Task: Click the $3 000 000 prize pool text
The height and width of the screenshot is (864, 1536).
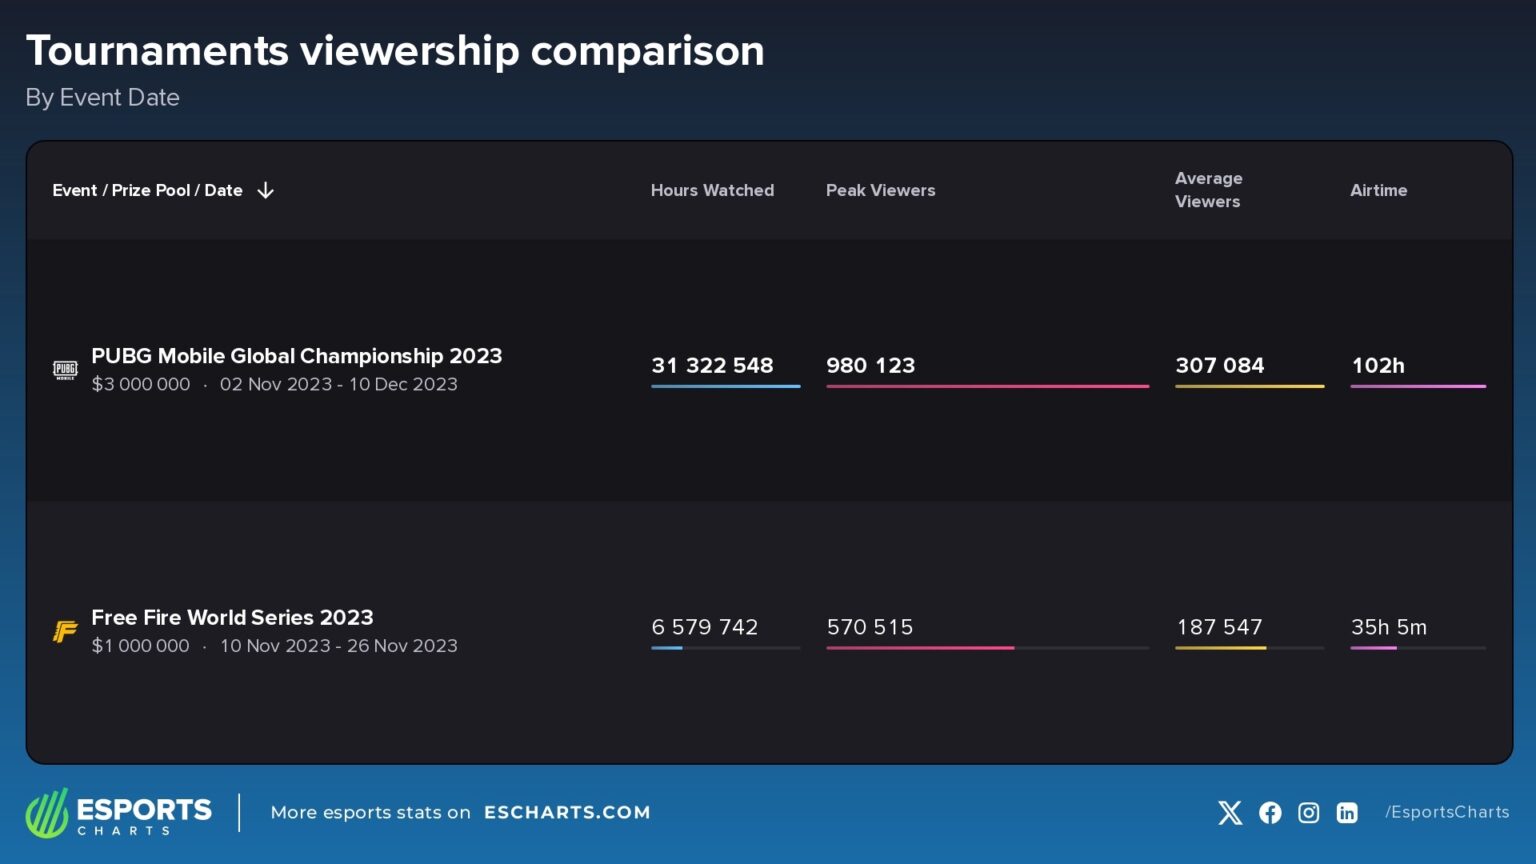Action: (x=141, y=384)
